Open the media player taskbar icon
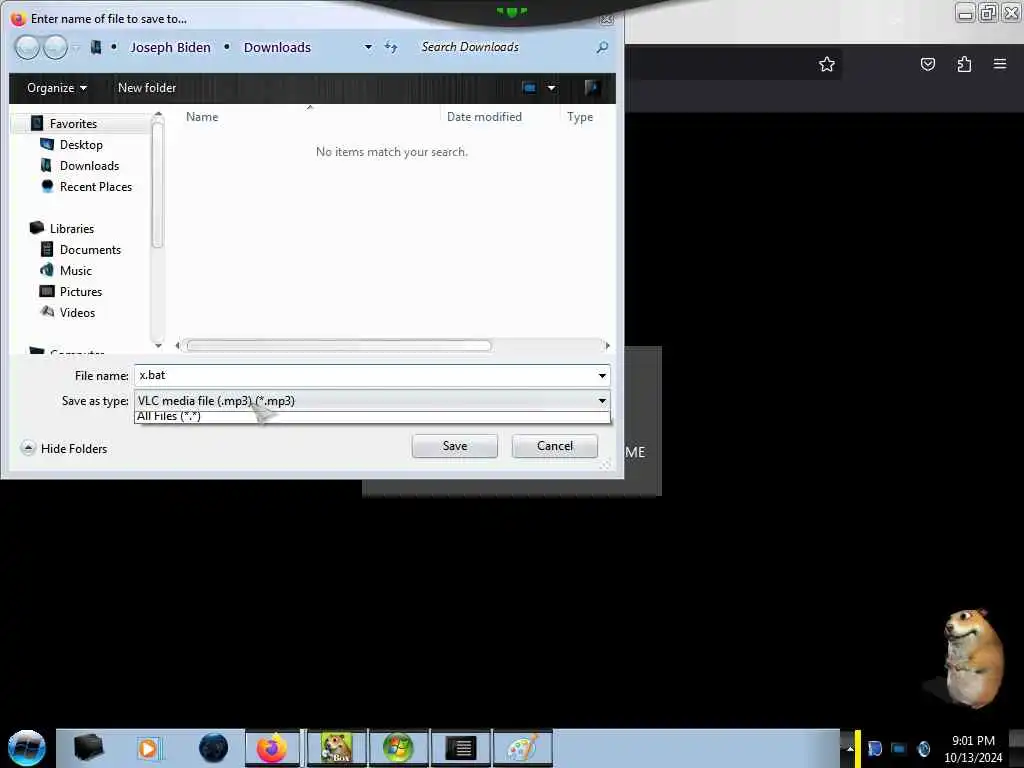Screen dimensions: 1024x768 coord(149,748)
